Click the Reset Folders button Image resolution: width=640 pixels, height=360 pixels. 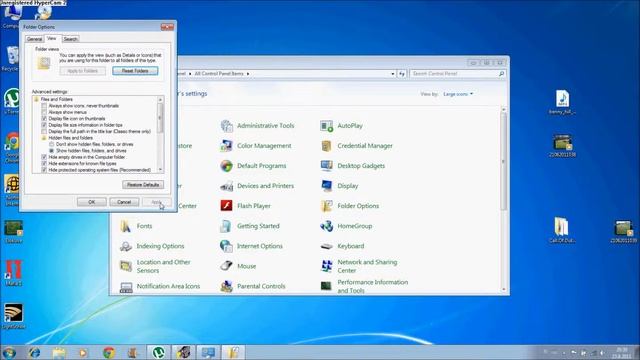135,71
